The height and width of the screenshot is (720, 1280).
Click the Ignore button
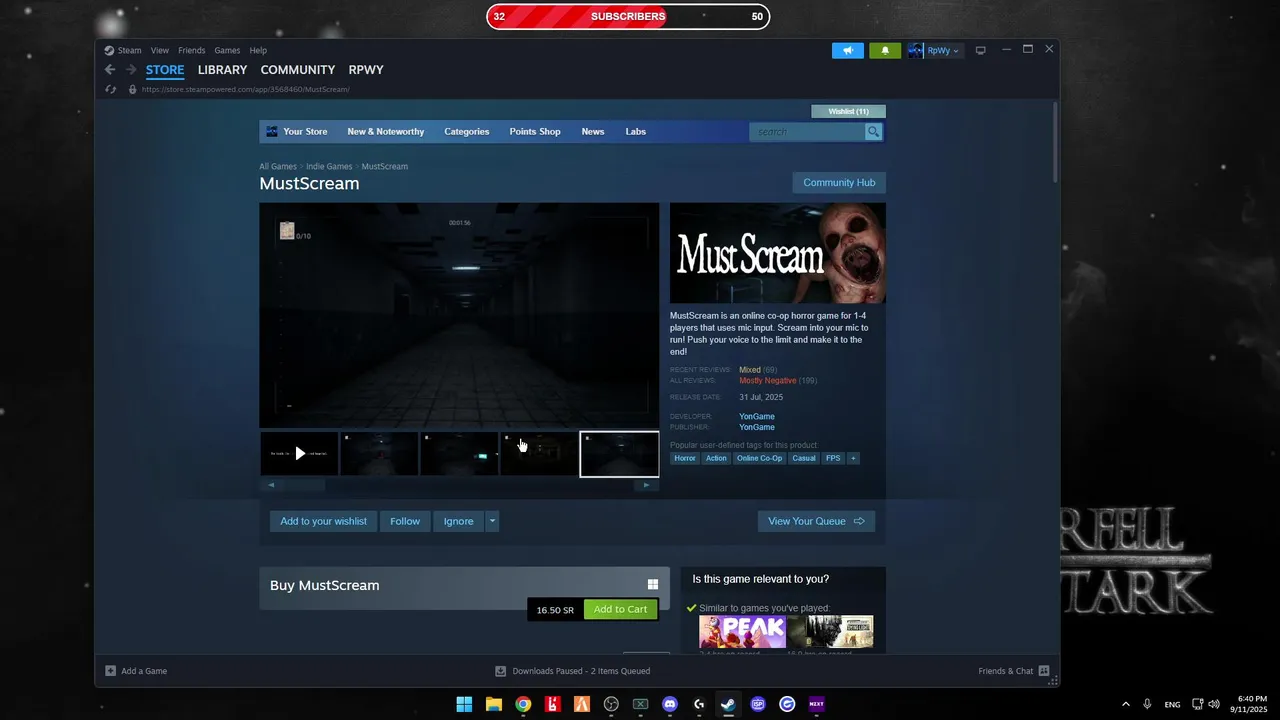click(459, 521)
